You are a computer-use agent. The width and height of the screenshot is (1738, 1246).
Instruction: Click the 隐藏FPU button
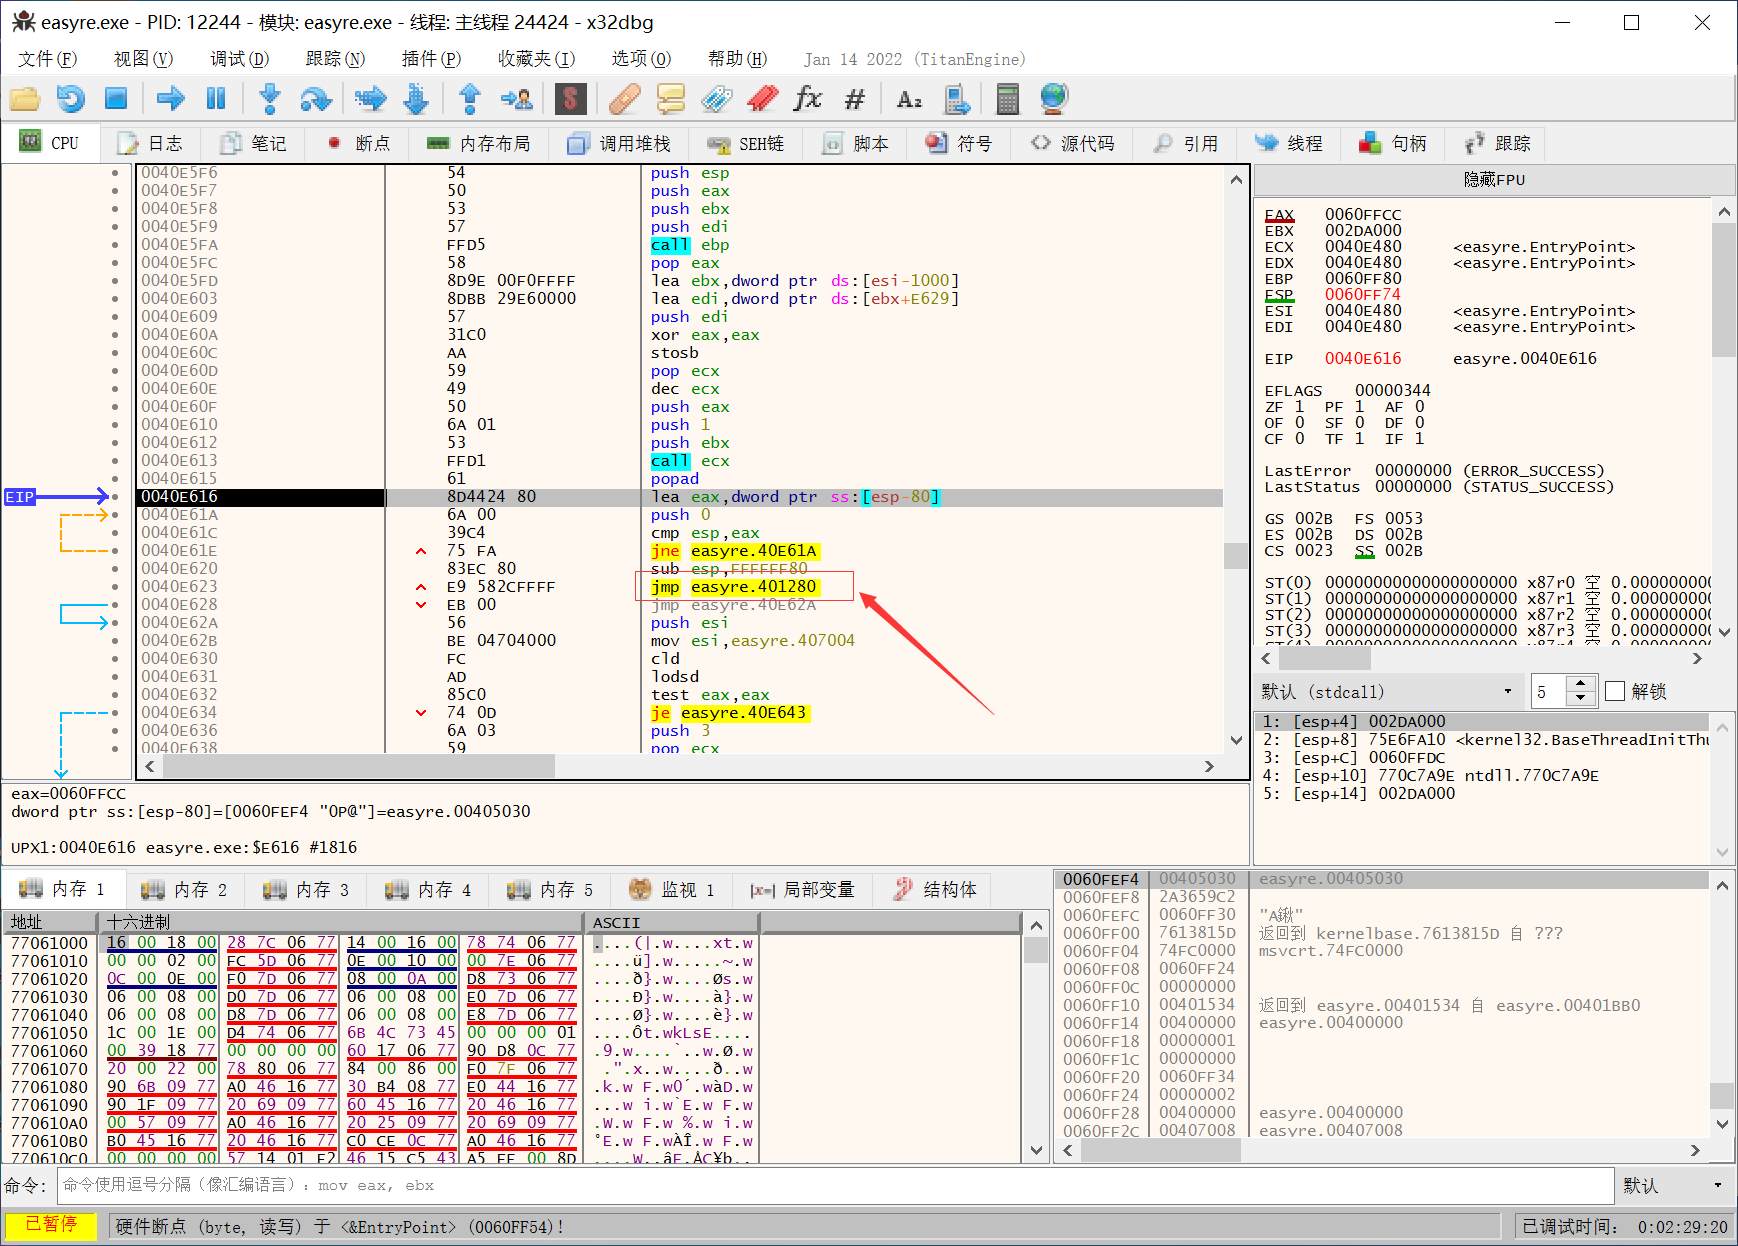pyautogui.click(x=1494, y=180)
